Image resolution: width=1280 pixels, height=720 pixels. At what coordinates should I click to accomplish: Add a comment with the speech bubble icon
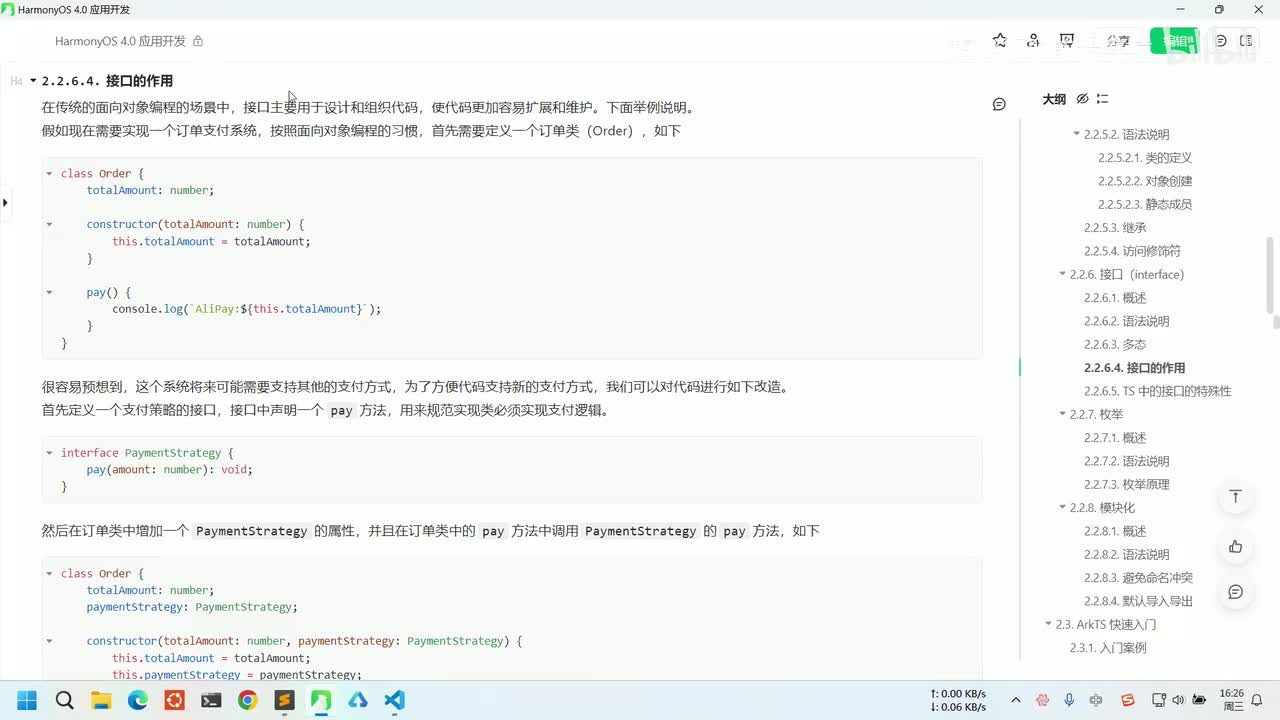[x=999, y=104]
